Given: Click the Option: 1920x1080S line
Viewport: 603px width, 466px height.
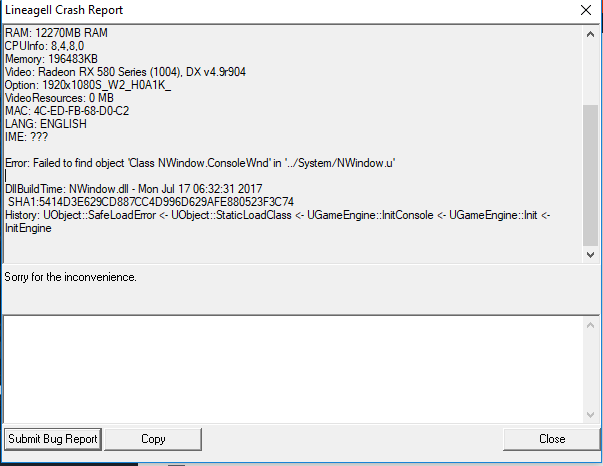Looking at the screenshot, I should (x=88, y=85).
